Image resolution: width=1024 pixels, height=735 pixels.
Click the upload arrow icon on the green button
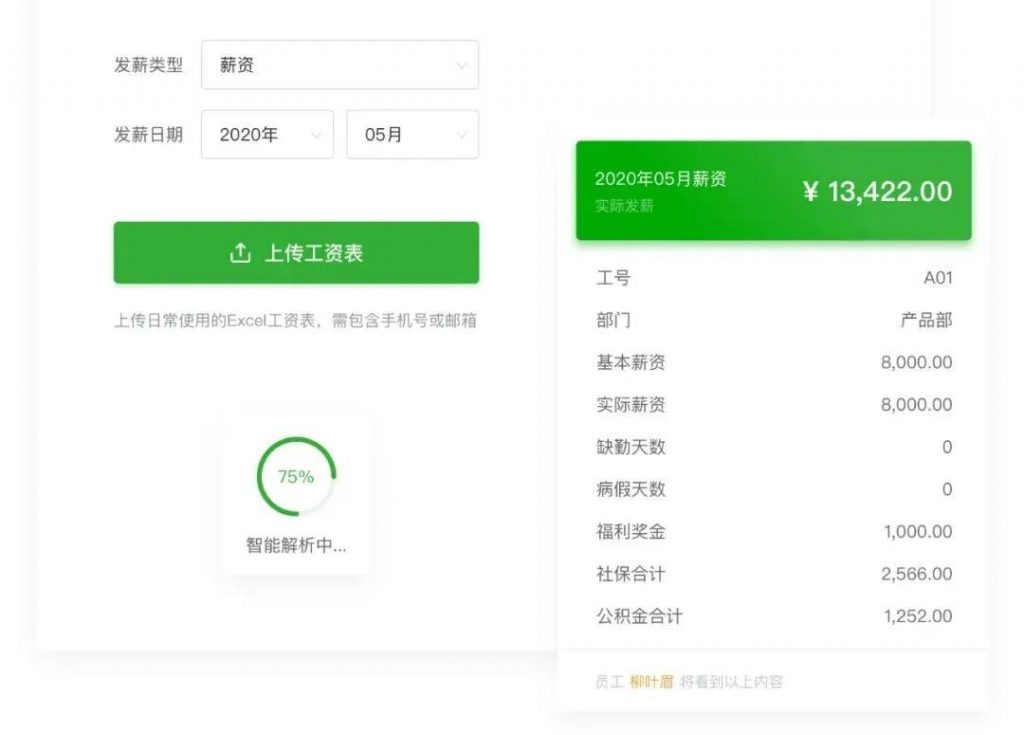pos(240,253)
